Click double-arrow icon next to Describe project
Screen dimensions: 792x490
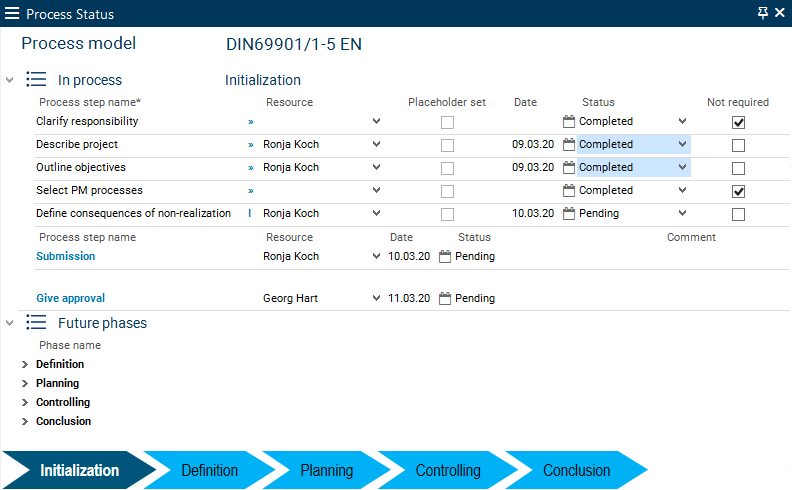click(x=251, y=145)
